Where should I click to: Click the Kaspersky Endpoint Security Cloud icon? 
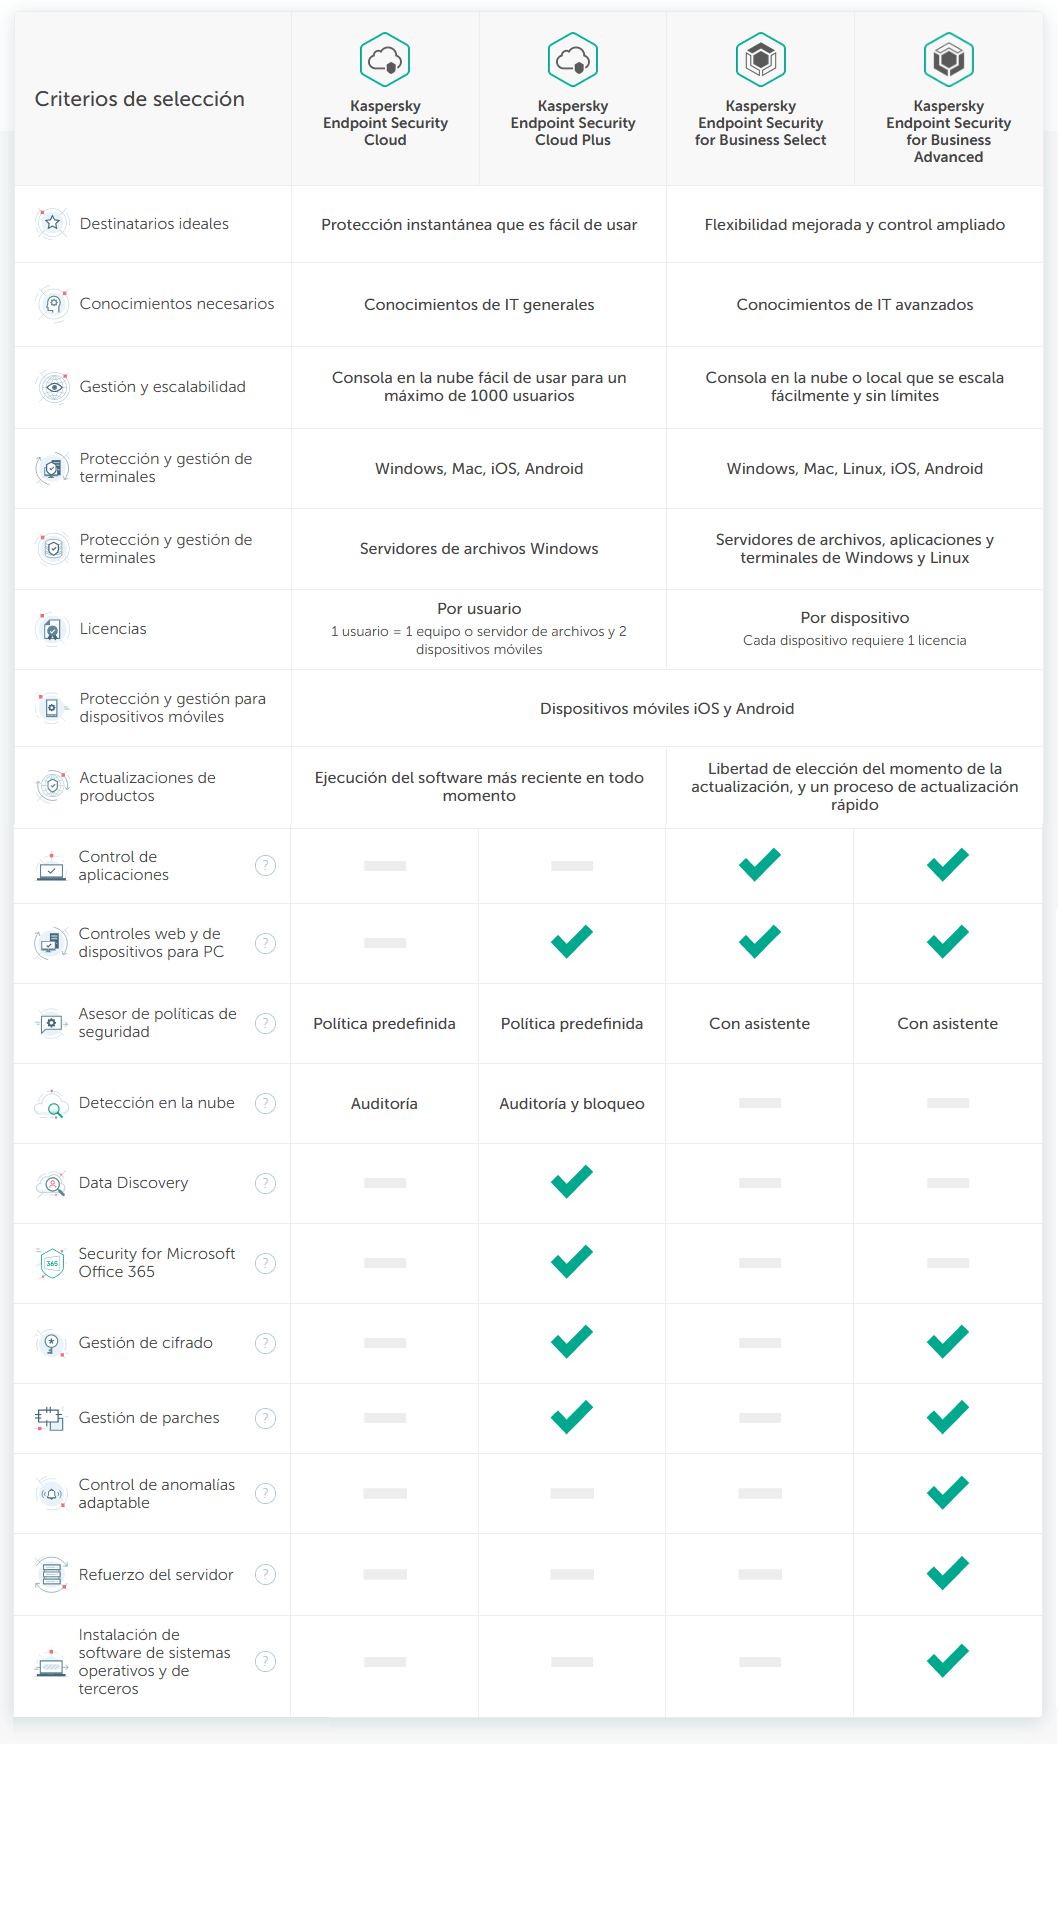[x=385, y=60]
